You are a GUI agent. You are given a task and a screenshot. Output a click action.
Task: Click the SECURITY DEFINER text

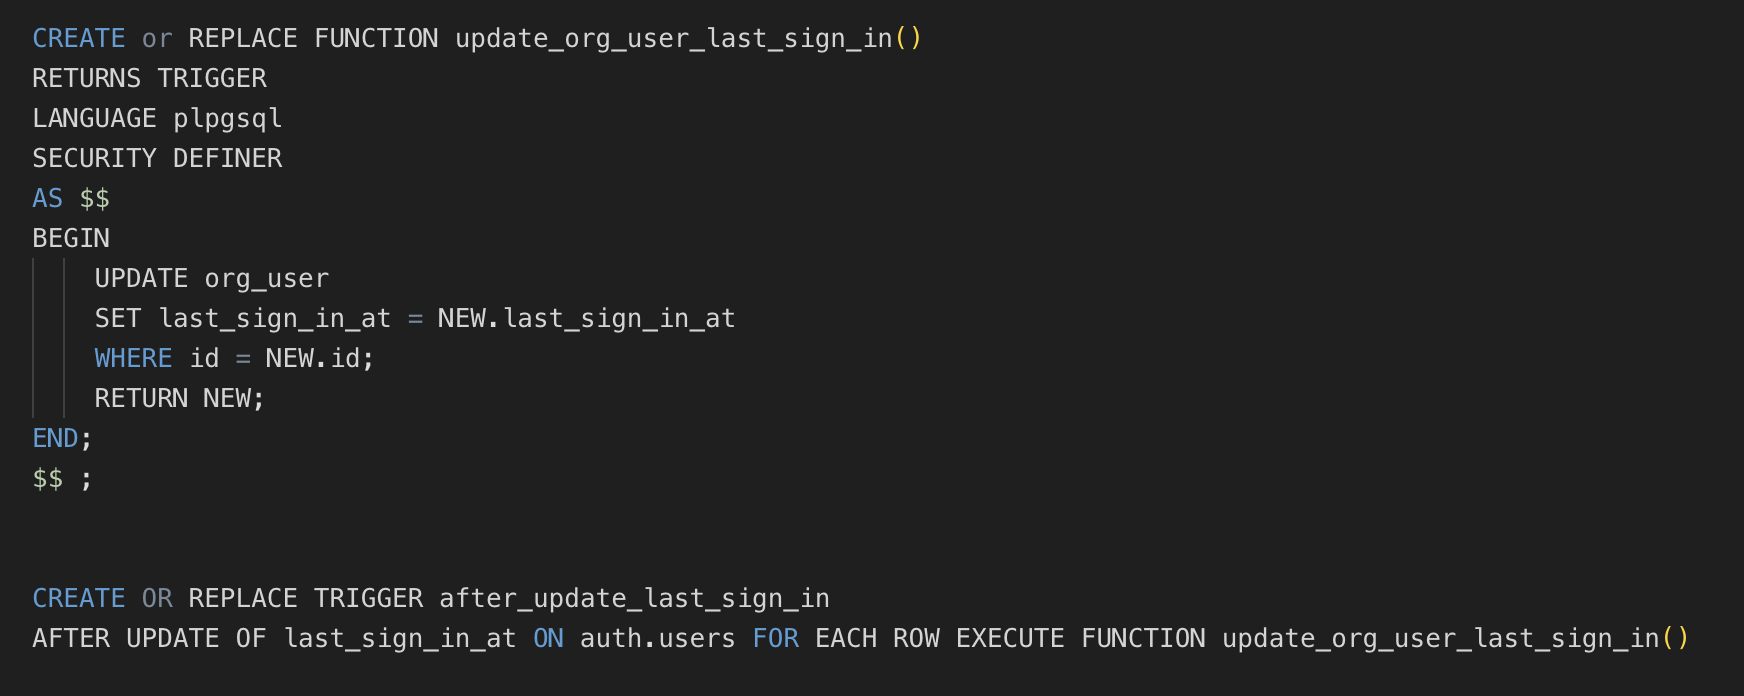(157, 159)
